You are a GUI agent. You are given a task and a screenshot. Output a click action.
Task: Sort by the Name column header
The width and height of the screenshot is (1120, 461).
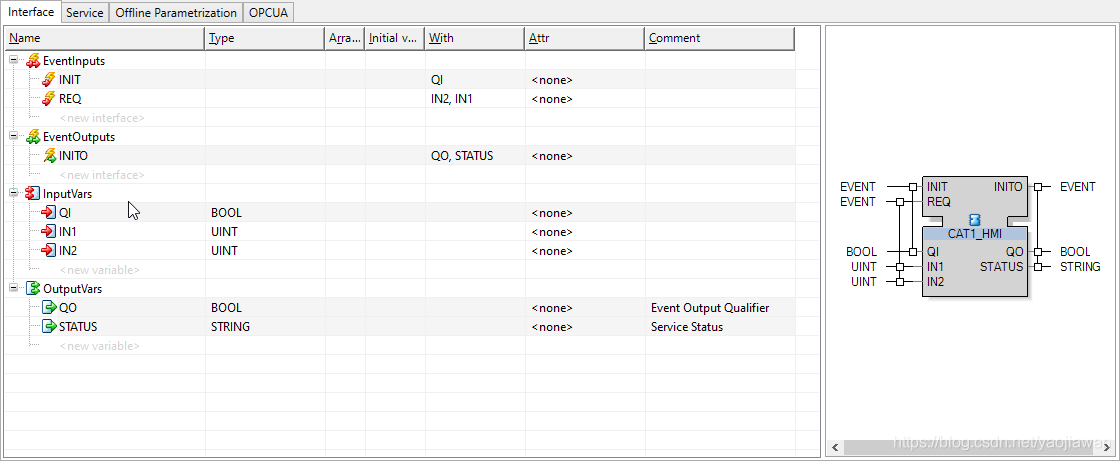(104, 38)
